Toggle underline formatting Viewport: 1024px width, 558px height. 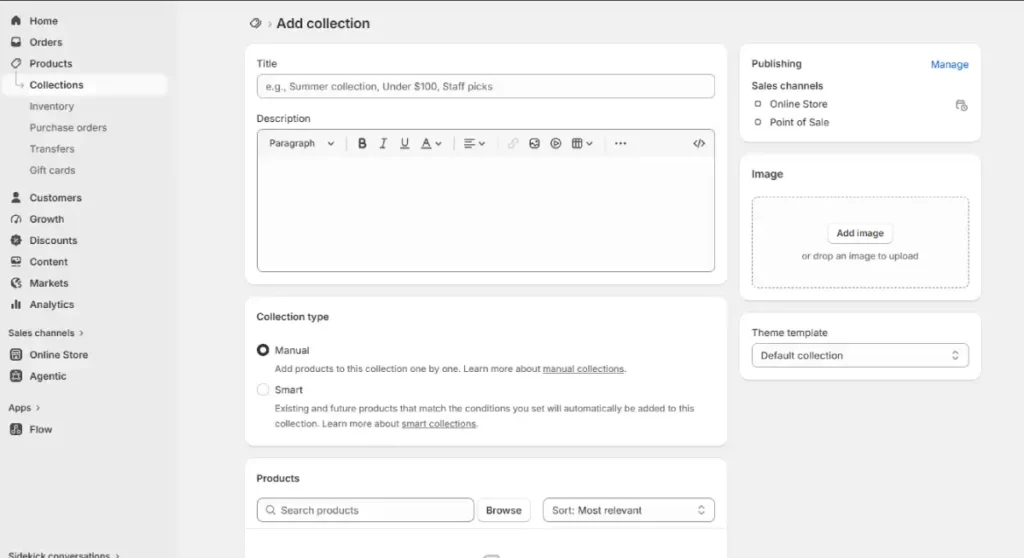click(x=404, y=144)
